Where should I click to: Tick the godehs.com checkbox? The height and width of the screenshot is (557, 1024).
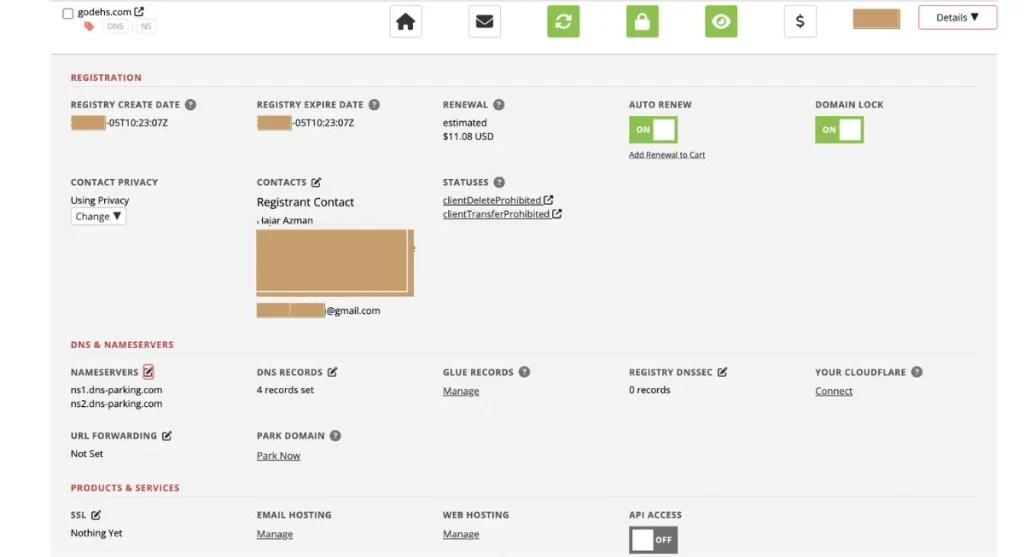67,13
